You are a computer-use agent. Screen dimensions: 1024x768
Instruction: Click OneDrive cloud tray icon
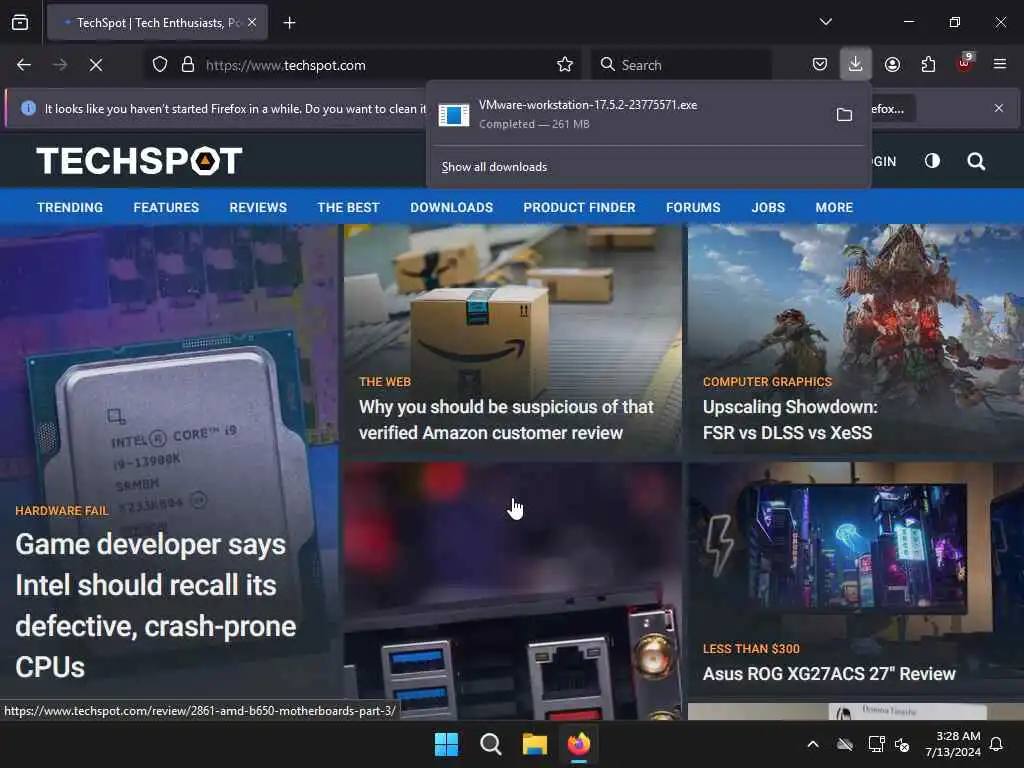click(845, 744)
